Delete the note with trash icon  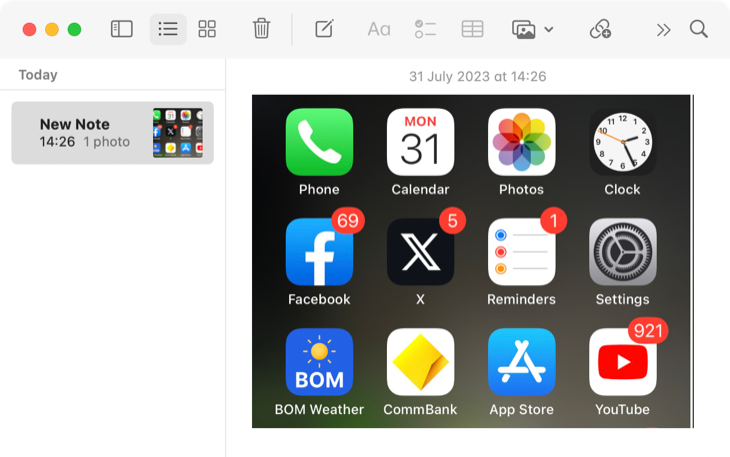point(261,29)
